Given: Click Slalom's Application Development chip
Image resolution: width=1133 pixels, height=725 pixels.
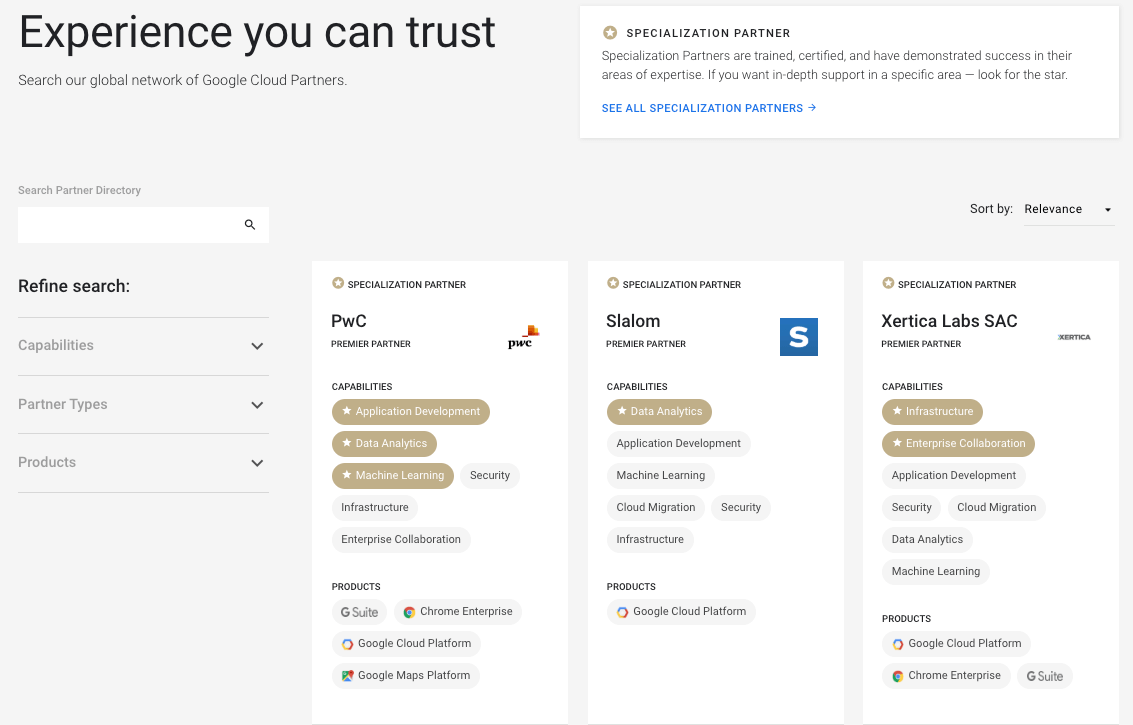Looking at the screenshot, I should point(678,444).
